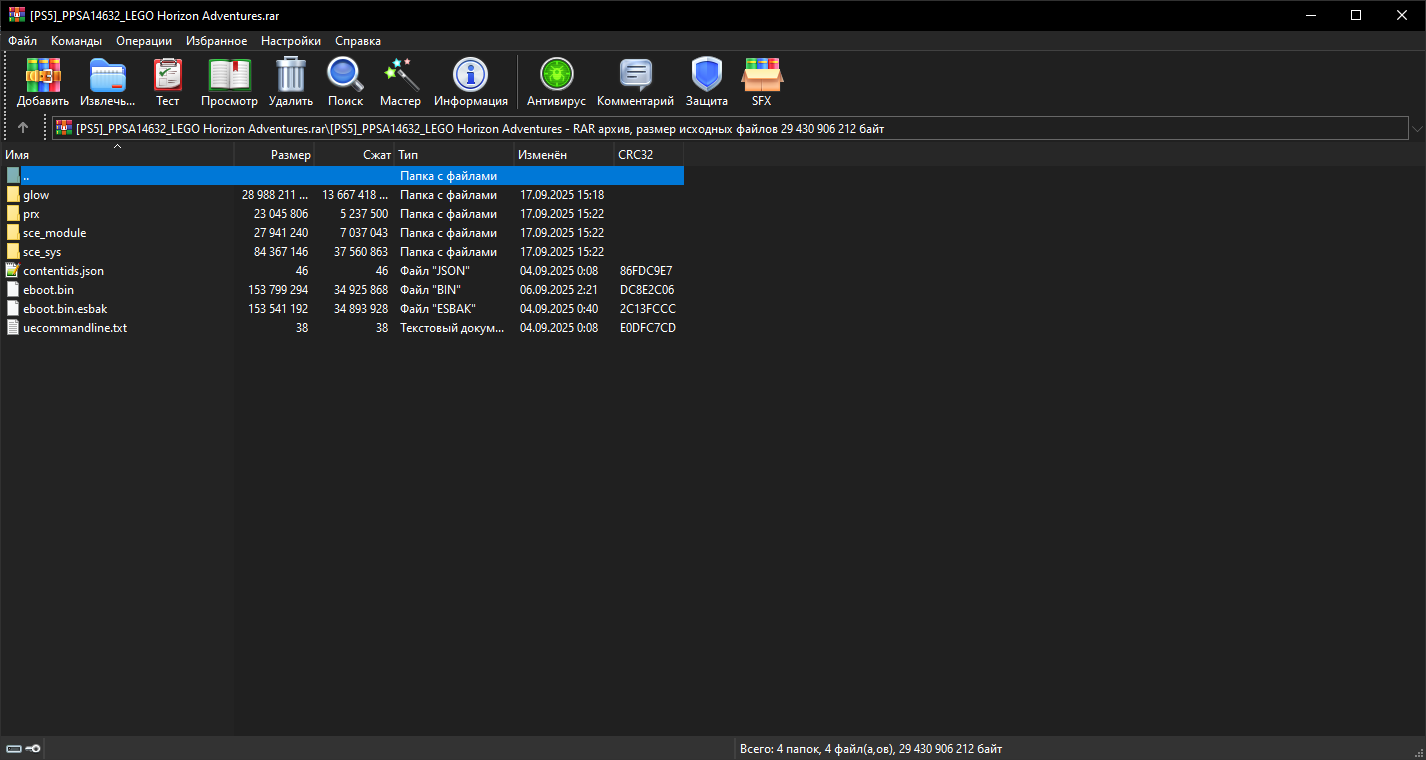This screenshot has width=1426, height=760.
Task: Sort by the Размер column header
Action: pyautogui.click(x=274, y=155)
